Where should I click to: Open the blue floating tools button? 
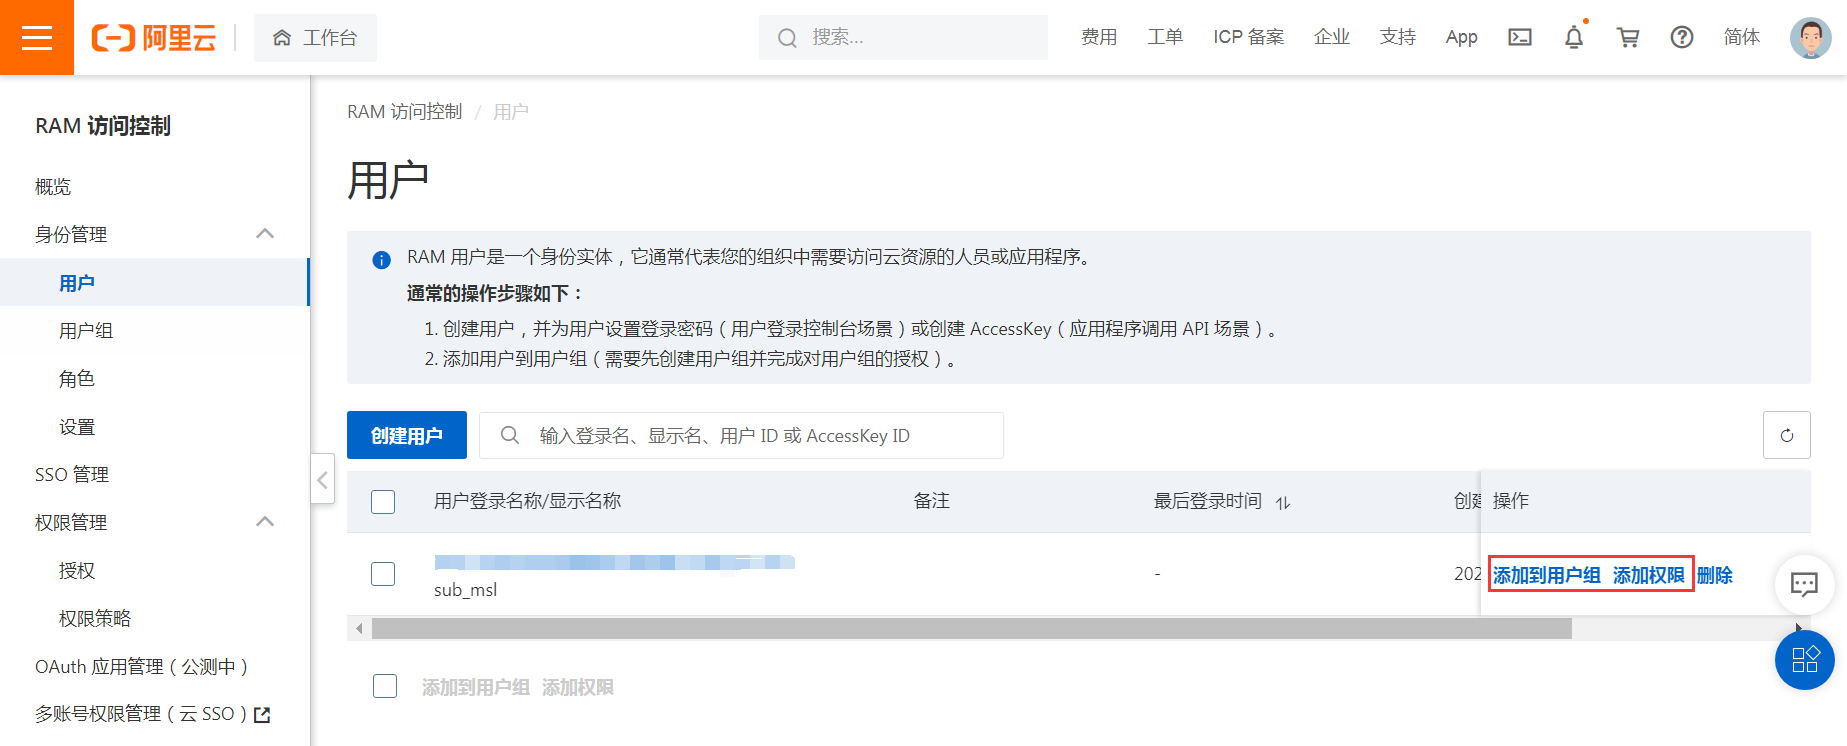pos(1804,660)
